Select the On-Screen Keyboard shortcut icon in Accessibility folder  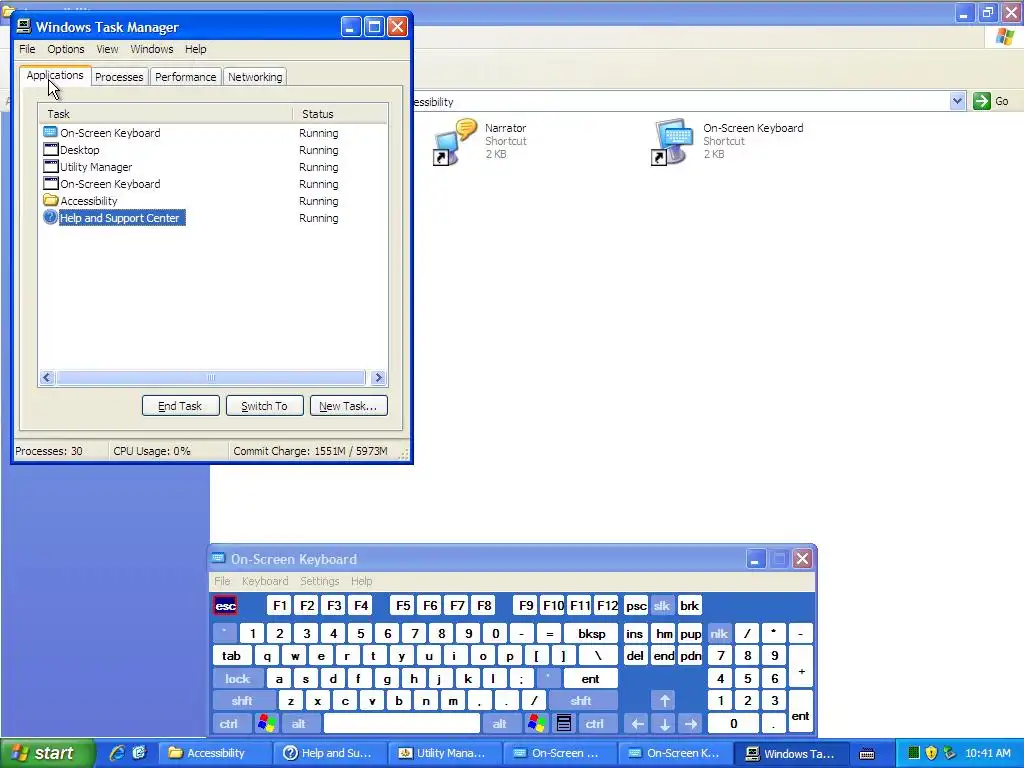pos(672,141)
